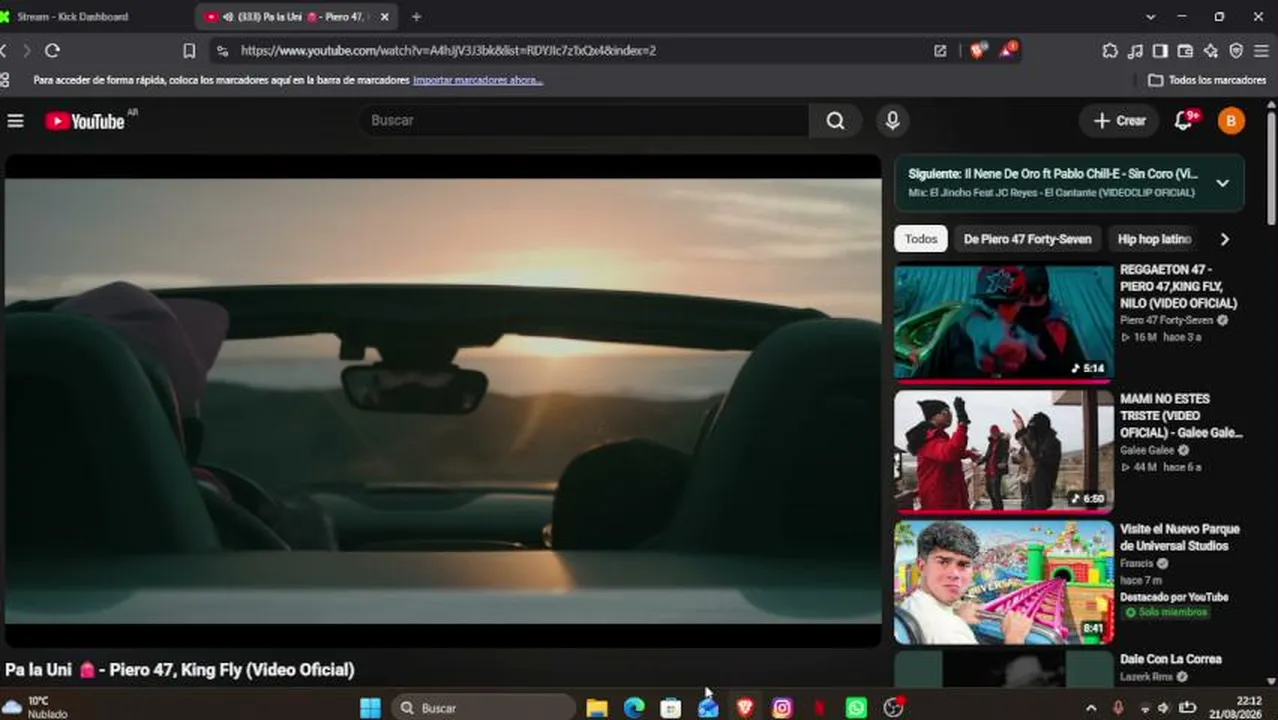Open the REGGAETON 47 video thumbnail
1278x720 pixels.
coord(1003,323)
